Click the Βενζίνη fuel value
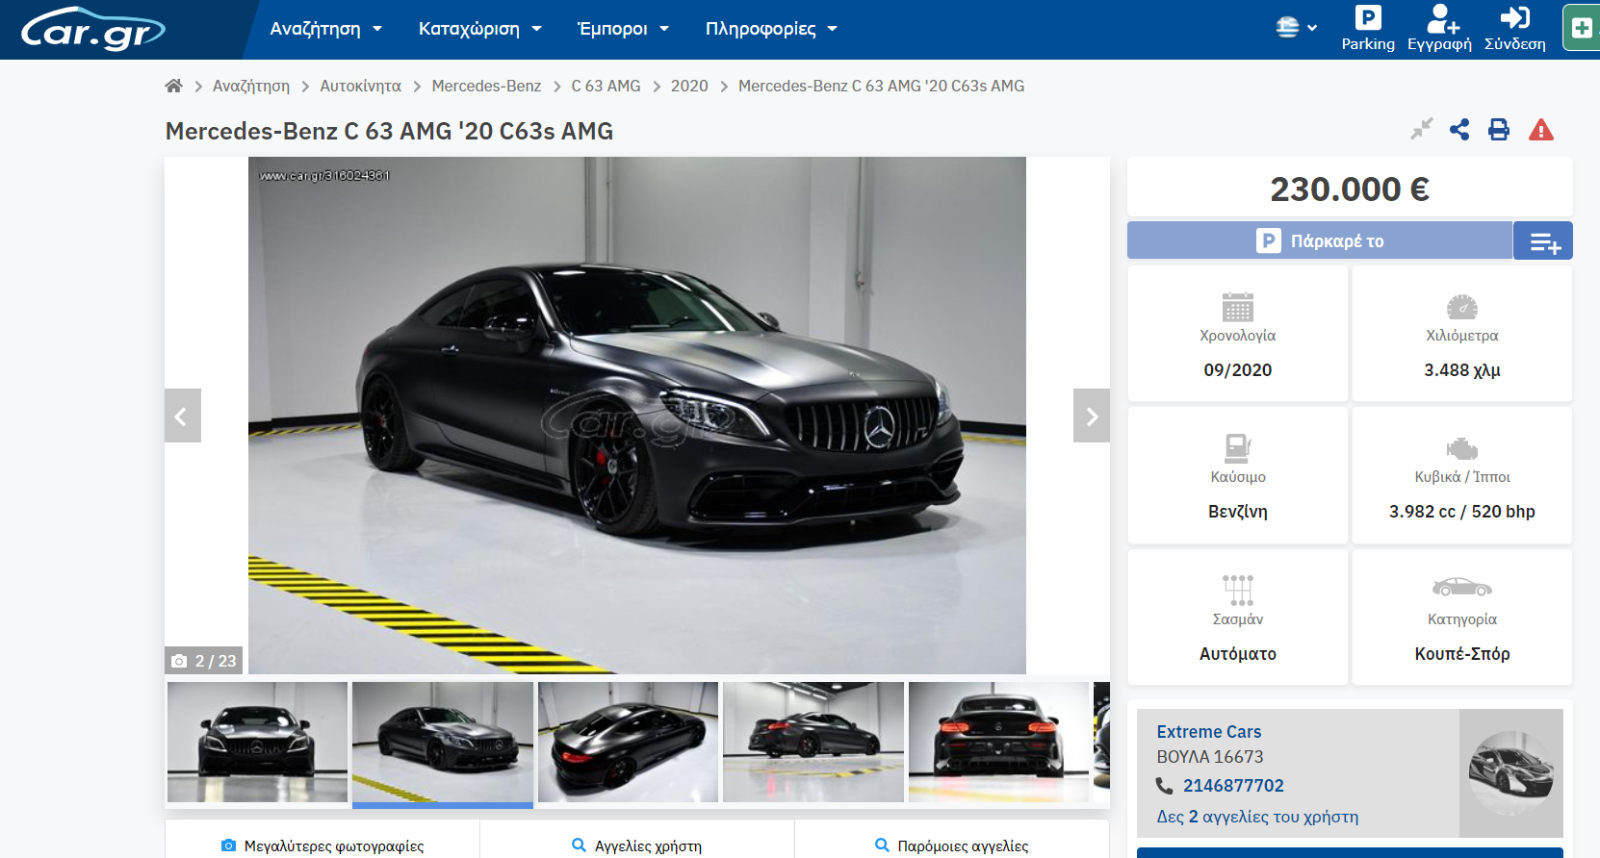 point(1238,512)
